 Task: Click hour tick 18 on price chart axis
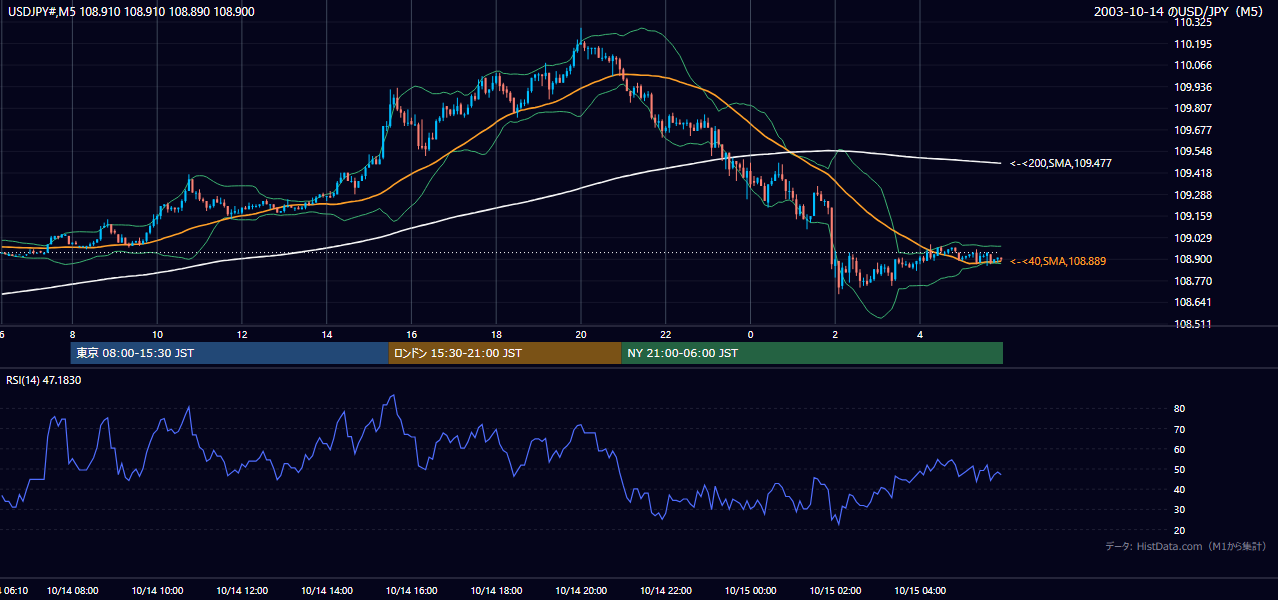pyautogui.click(x=496, y=335)
